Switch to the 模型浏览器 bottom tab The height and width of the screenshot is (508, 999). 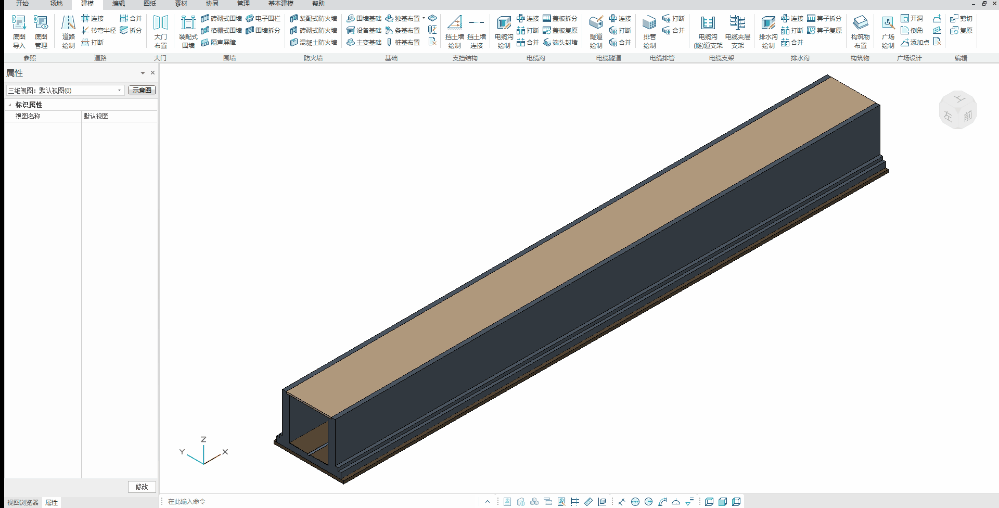(22, 502)
